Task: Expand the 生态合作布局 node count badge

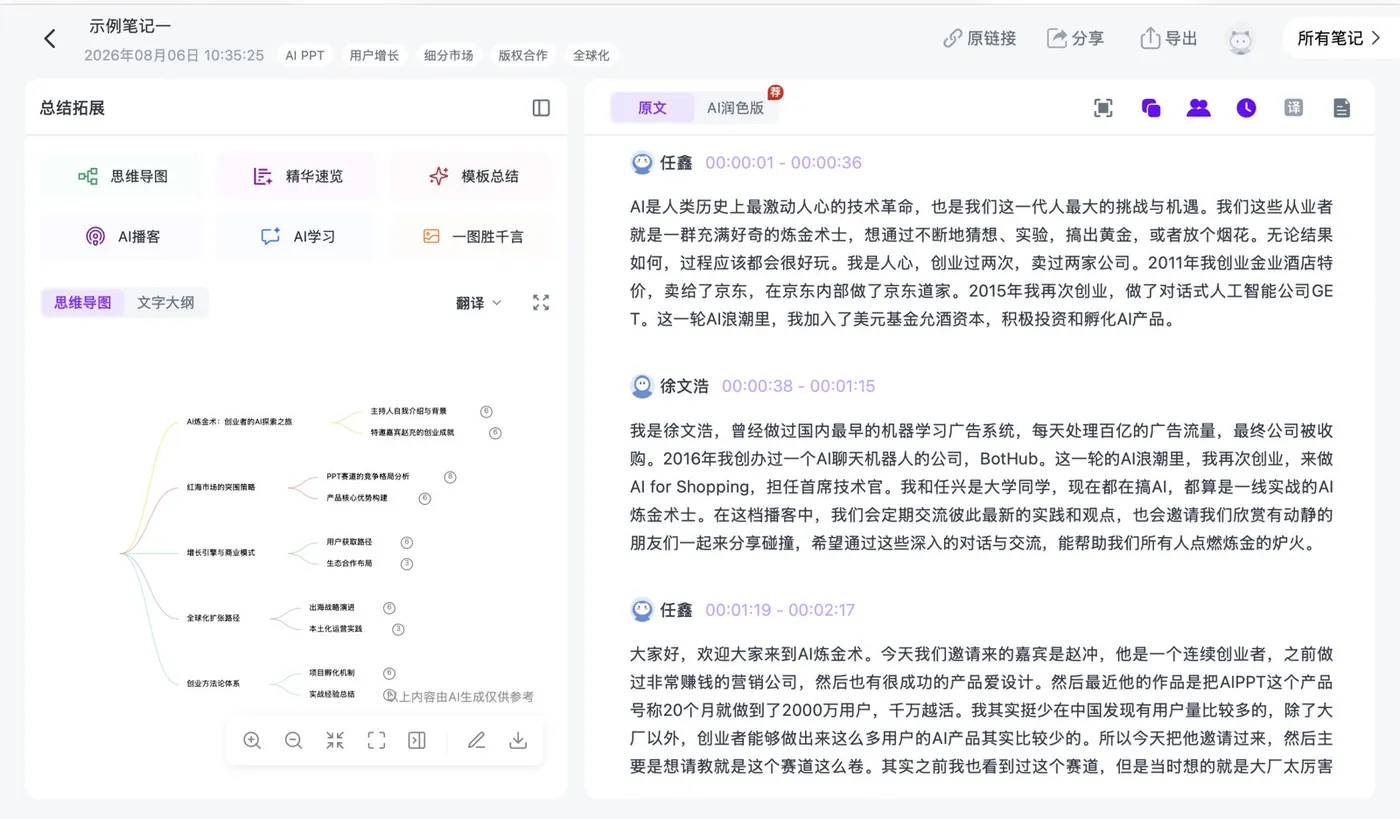Action: point(407,564)
